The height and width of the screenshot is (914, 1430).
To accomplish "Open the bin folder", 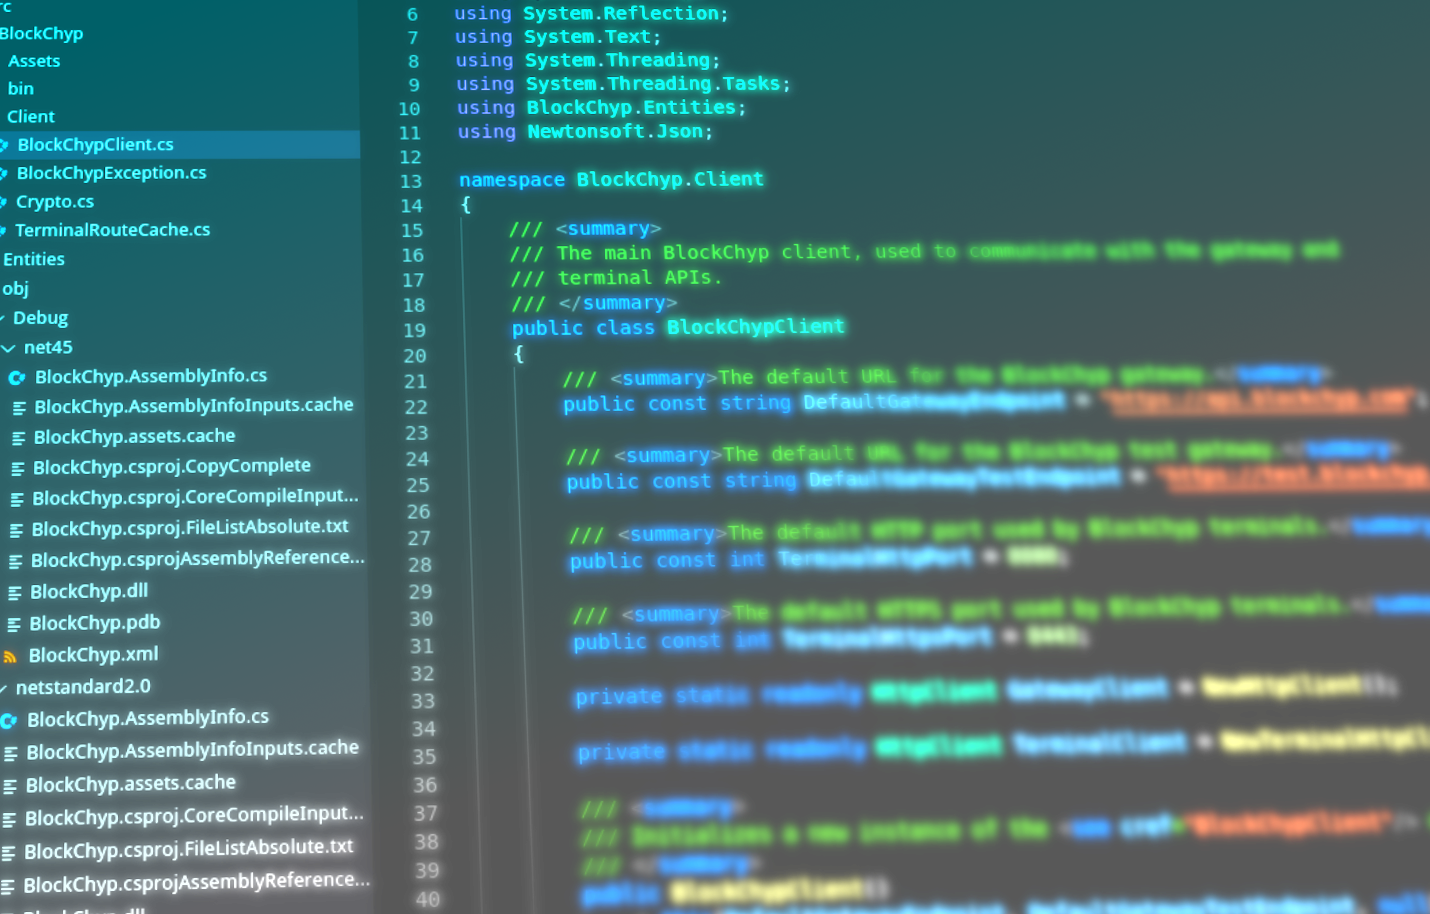I will point(21,89).
